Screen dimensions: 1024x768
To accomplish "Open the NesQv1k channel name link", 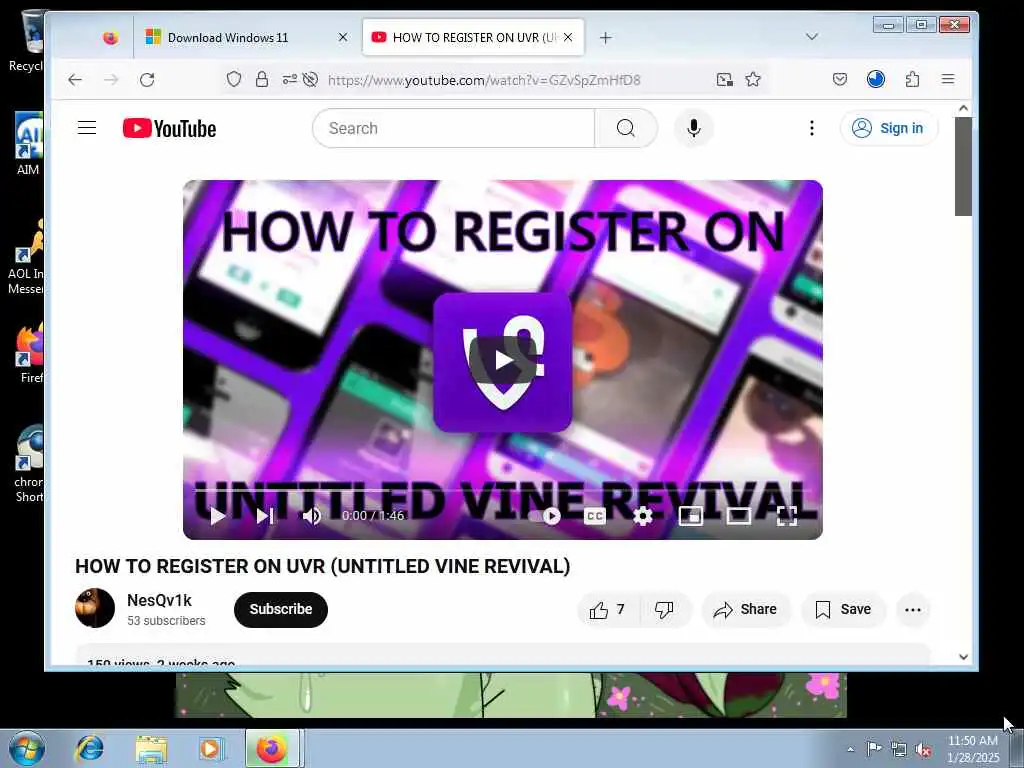I will 159,600.
